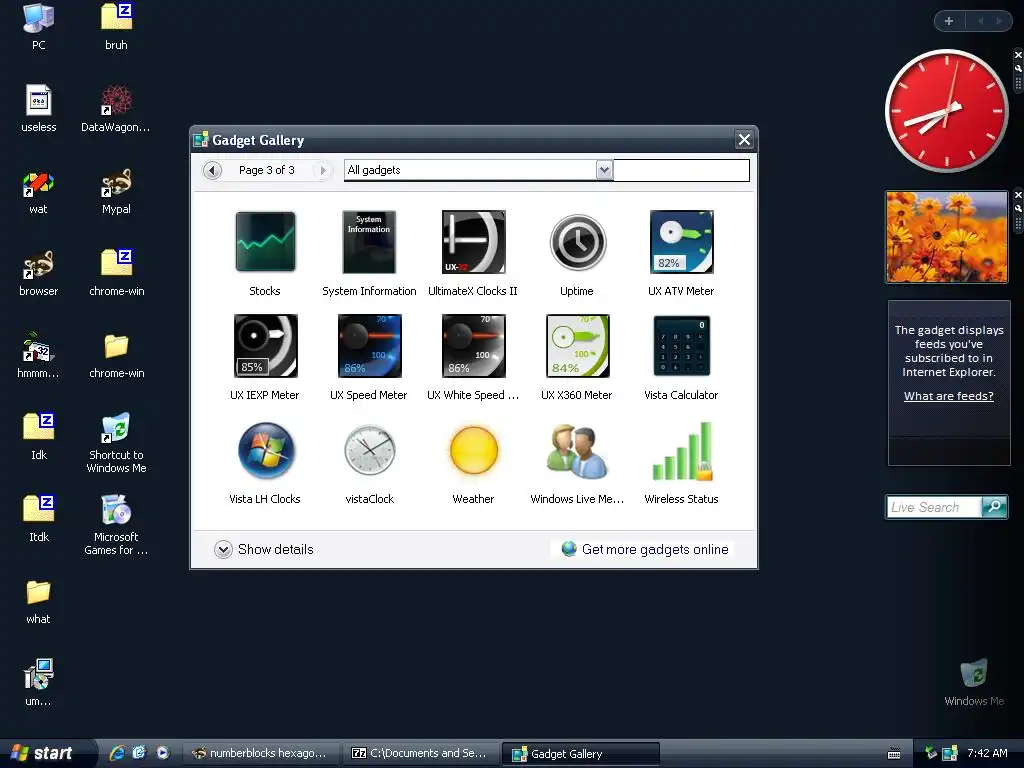The image size is (1024, 768).
Task: Click the clock gadget options wrench icon
Action: coord(1018,68)
